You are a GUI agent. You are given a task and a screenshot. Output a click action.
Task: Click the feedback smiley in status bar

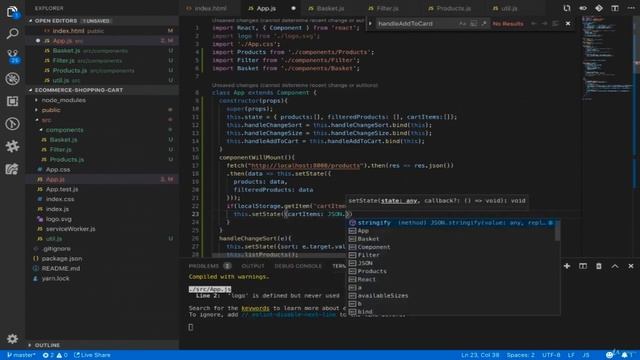[609, 355]
